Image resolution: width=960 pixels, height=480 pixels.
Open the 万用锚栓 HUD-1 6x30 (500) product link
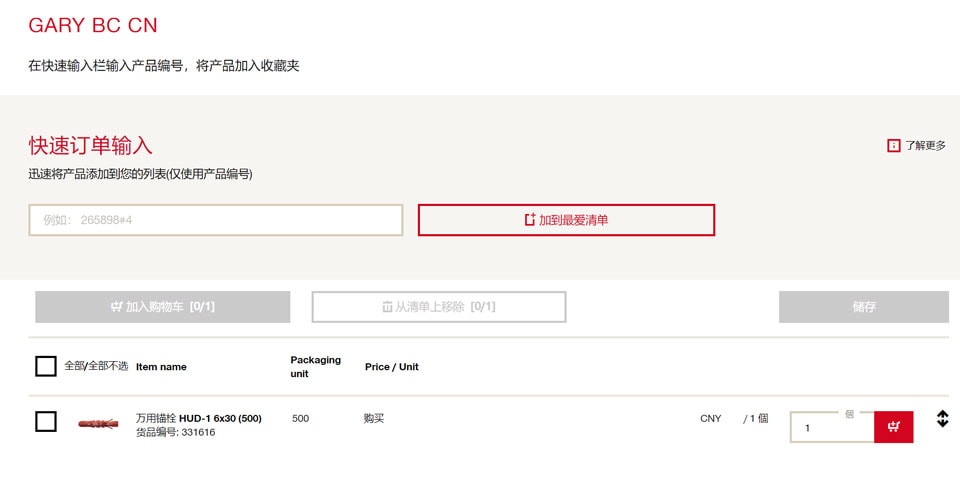click(x=198, y=418)
